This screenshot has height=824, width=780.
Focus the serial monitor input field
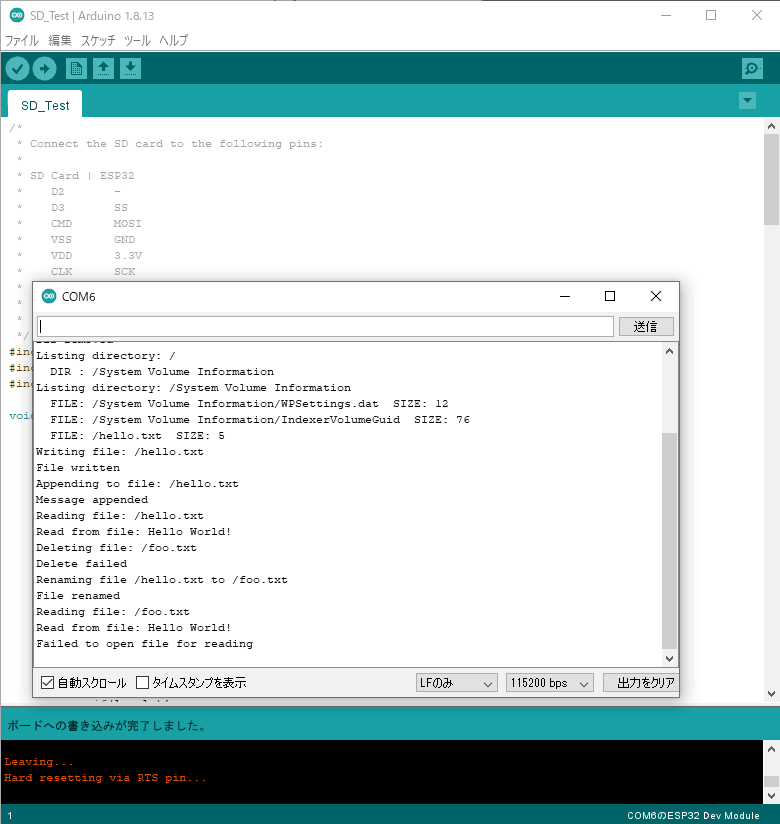(x=325, y=326)
